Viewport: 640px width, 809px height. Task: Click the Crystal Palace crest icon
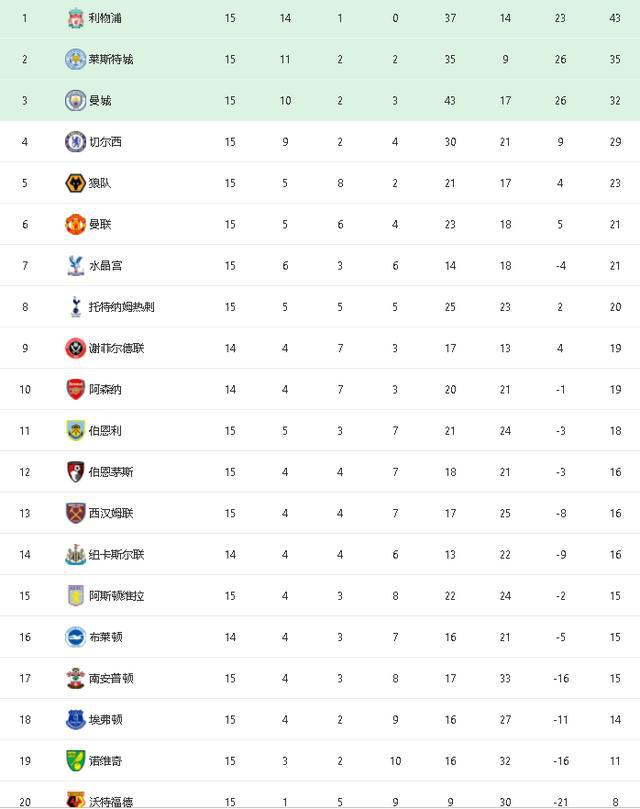tap(75, 266)
